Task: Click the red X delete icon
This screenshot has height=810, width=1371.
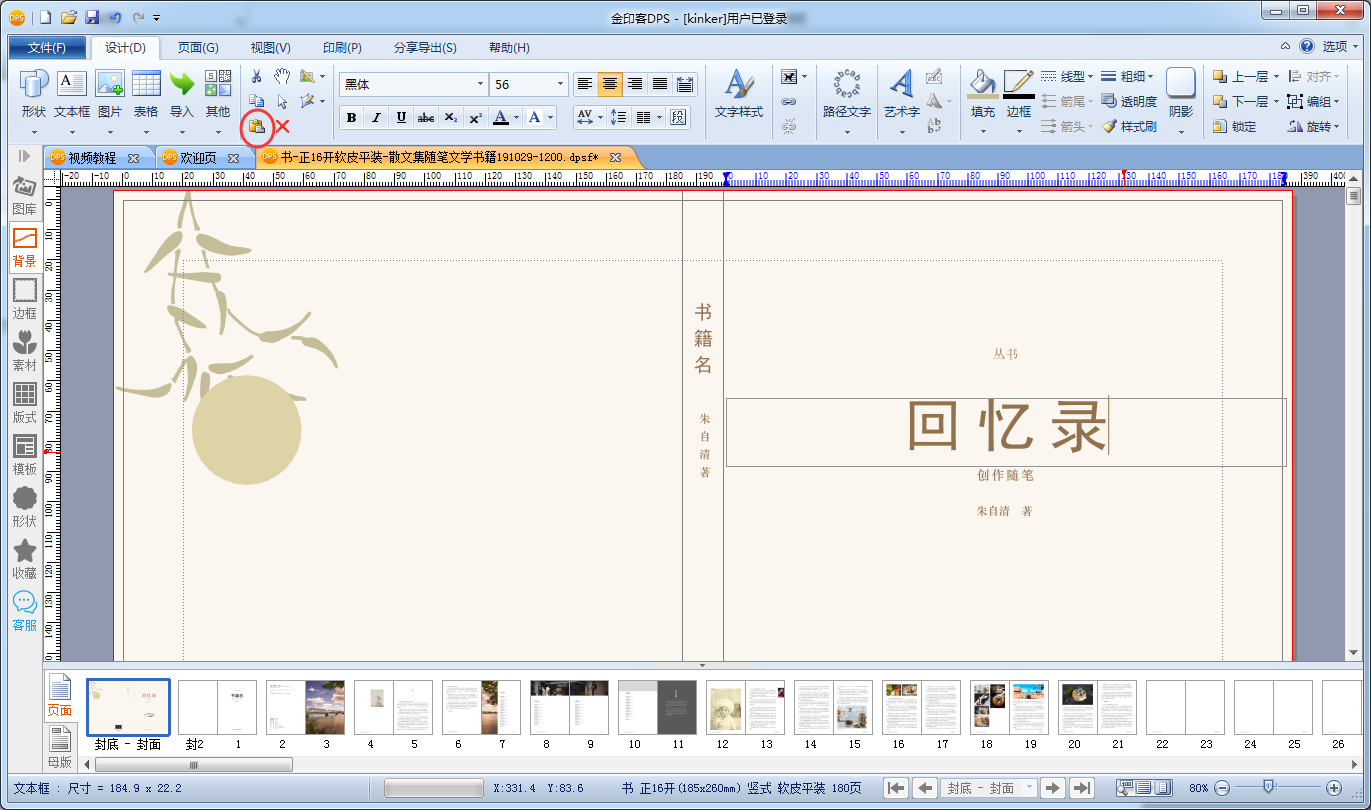Action: pos(283,126)
